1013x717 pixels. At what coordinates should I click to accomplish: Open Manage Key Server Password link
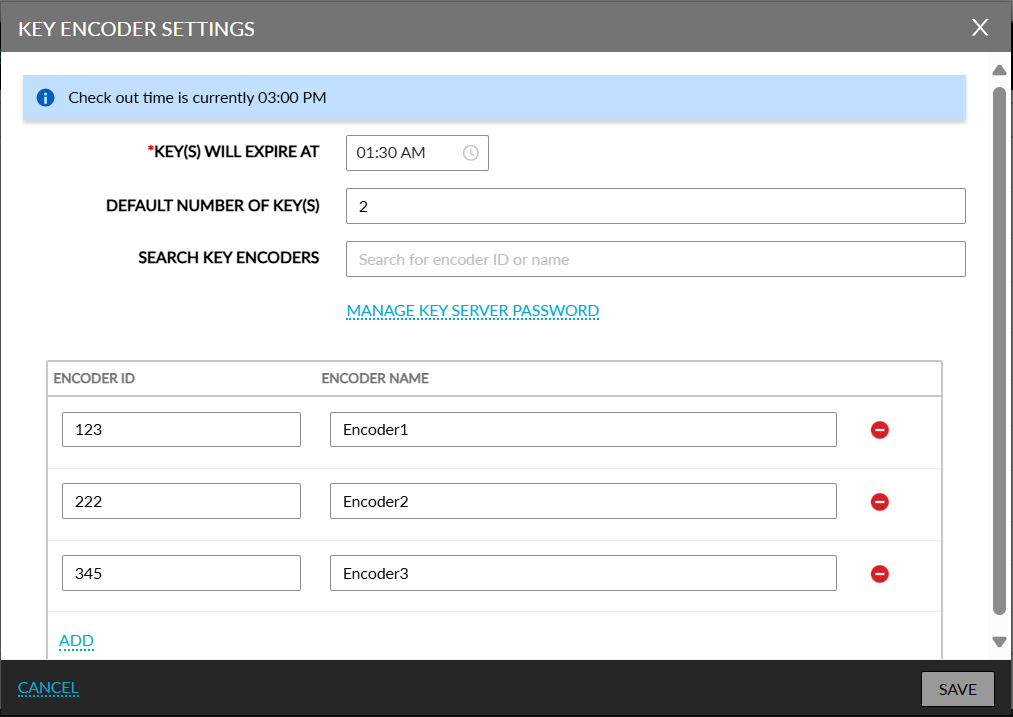click(x=472, y=311)
